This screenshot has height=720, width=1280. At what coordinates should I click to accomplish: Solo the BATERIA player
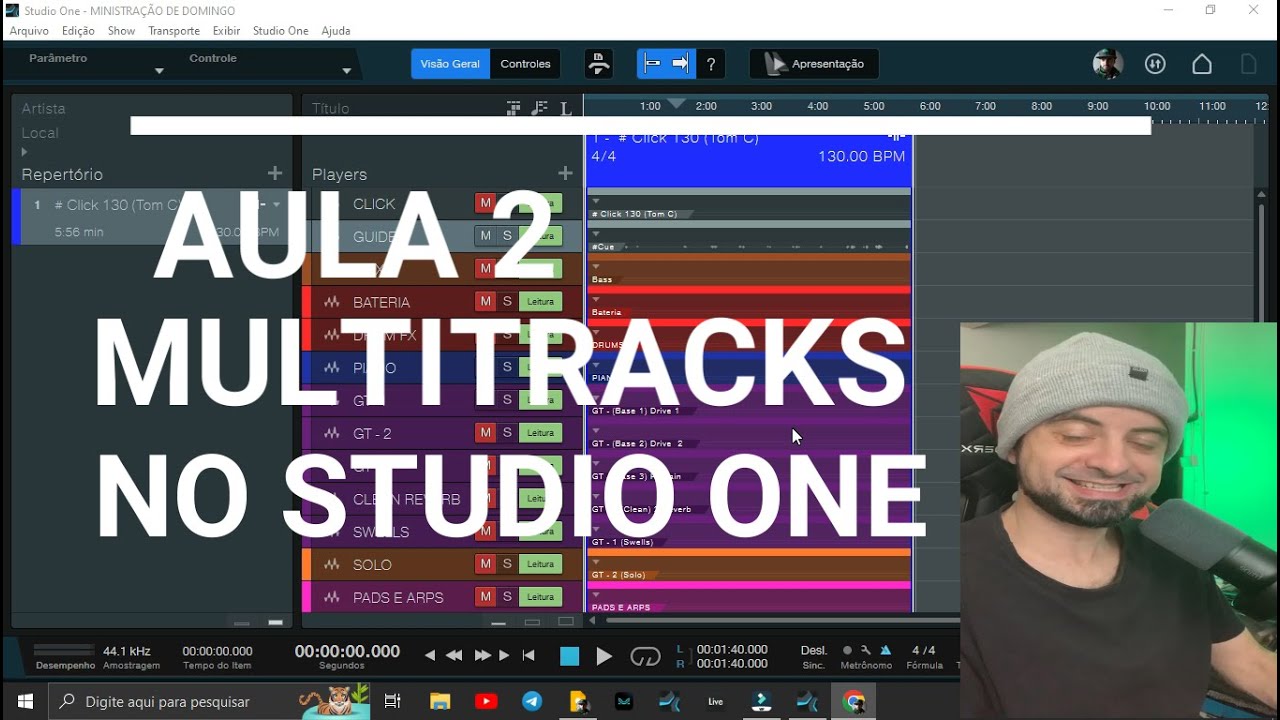[507, 301]
